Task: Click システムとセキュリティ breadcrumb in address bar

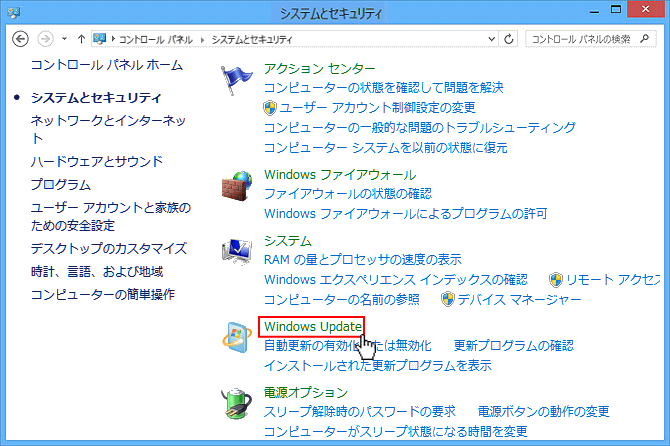Action: [252, 40]
